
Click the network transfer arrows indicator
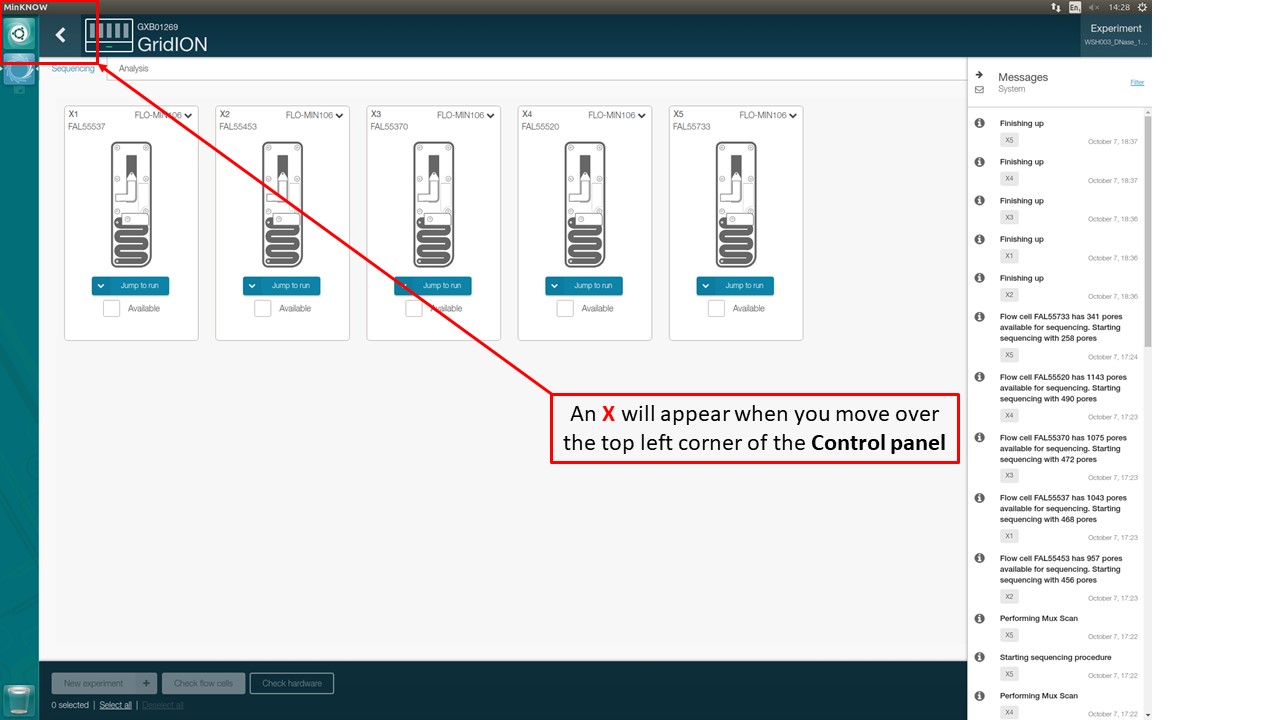pyautogui.click(x=1056, y=7)
